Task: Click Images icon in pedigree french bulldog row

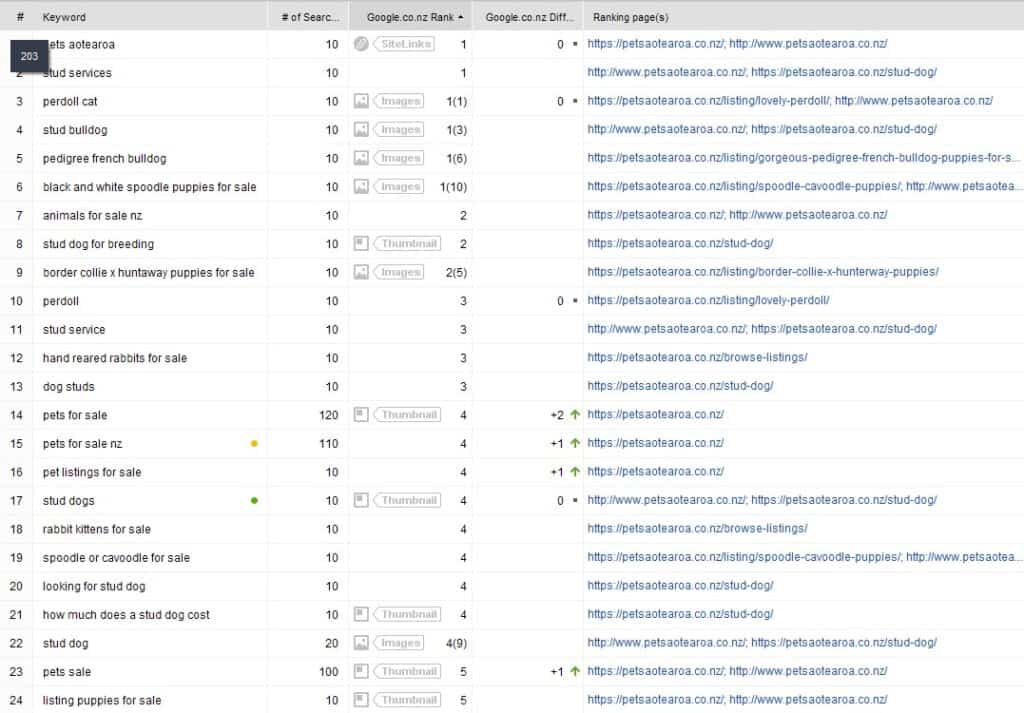Action: coord(361,158)
